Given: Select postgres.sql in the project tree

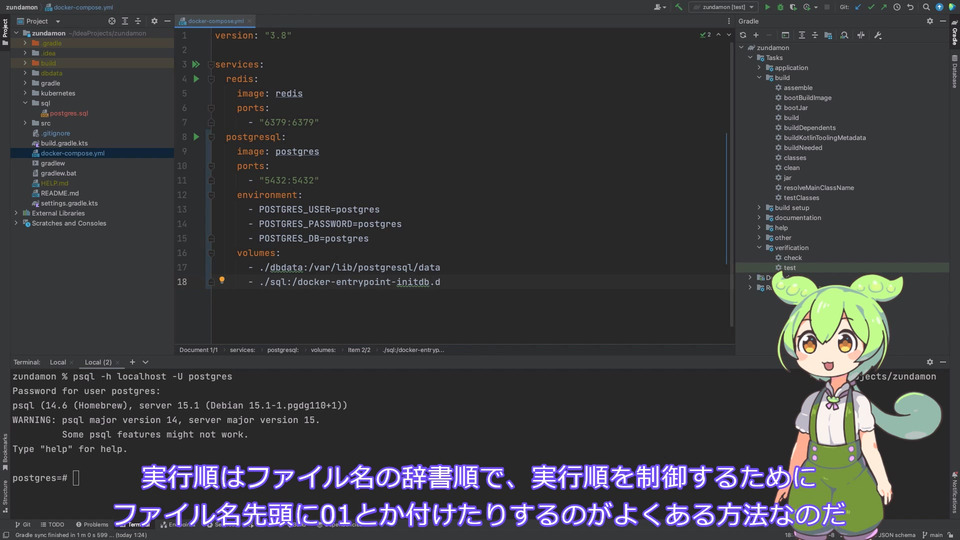Looking at the screenshot, I should (x=69, y=113).
